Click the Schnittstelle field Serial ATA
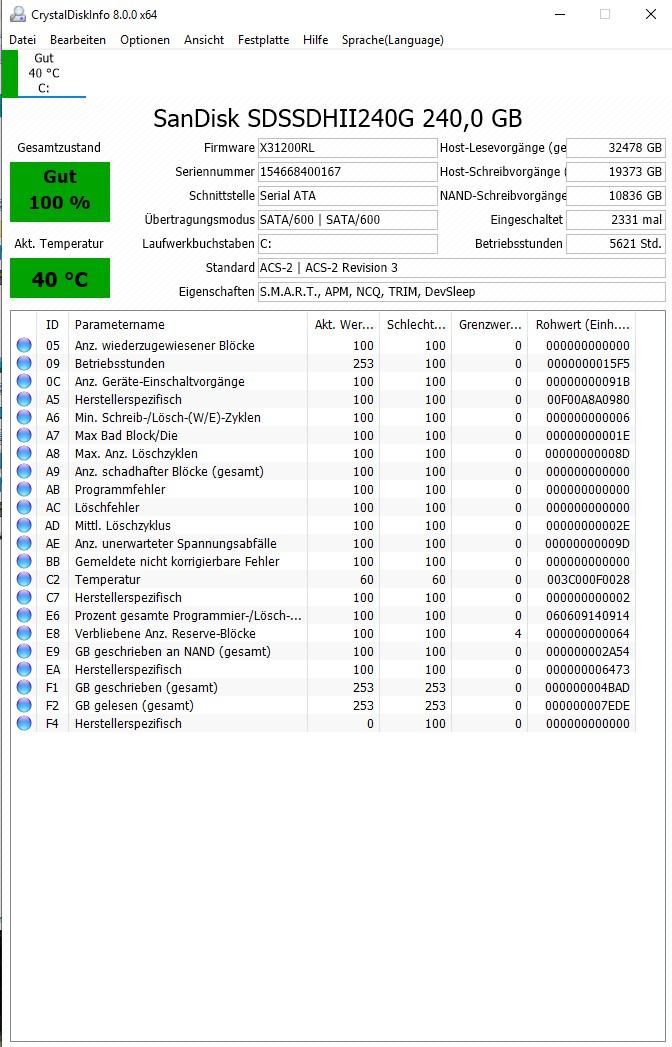The height and width of the screenshot is (1047, 672). click(x=347, y=196)
